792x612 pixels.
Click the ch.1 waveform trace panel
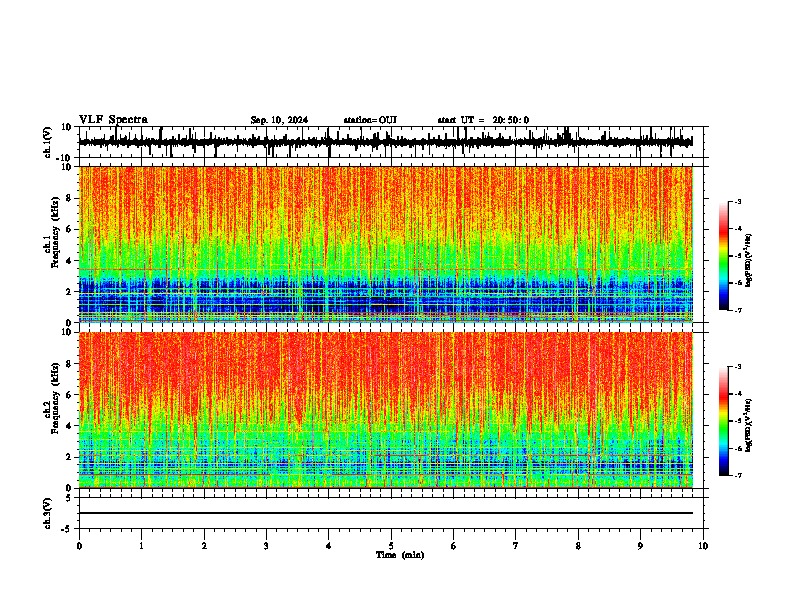(391, 142)
